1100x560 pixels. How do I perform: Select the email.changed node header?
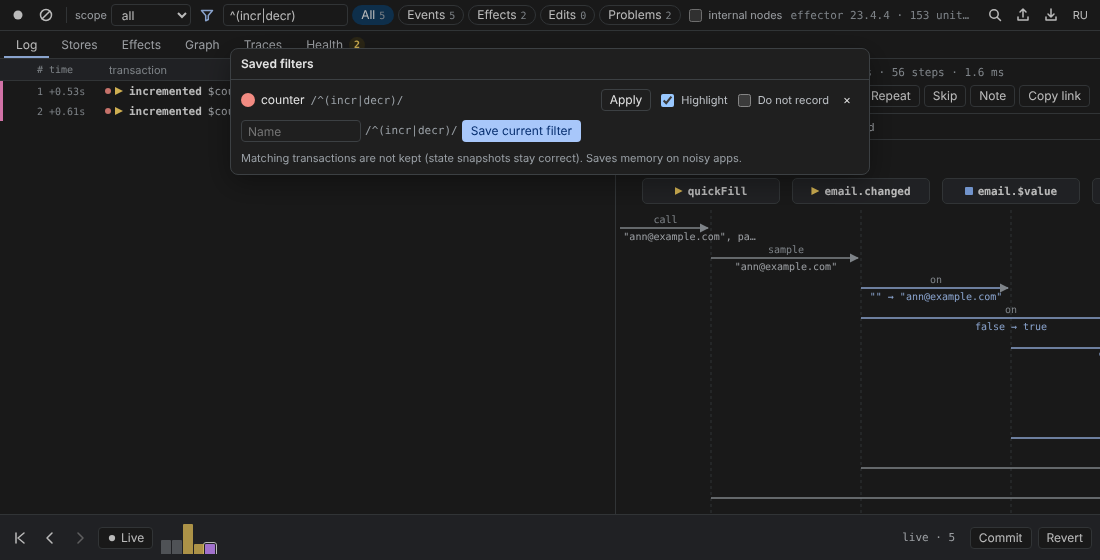click(x=861, y=191)
